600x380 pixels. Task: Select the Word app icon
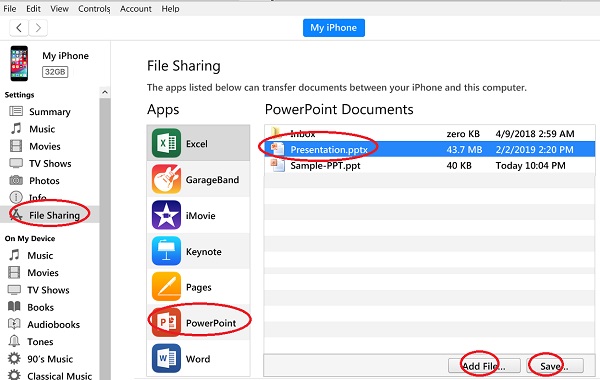[166, 359]
